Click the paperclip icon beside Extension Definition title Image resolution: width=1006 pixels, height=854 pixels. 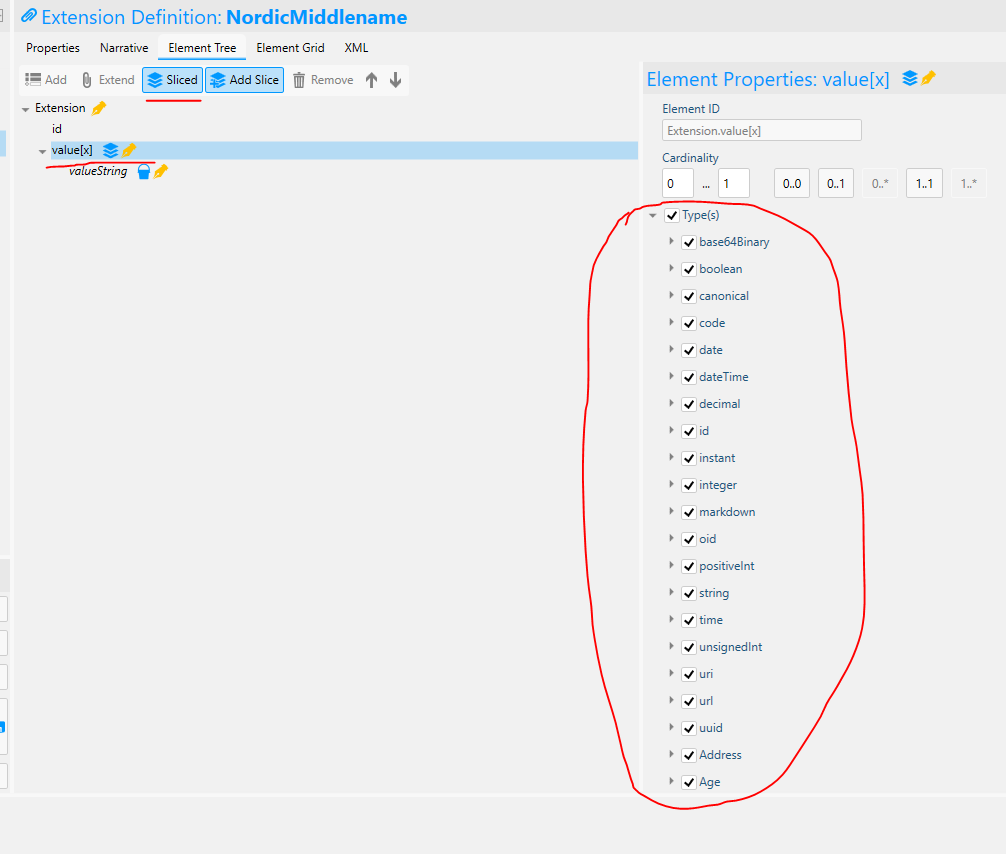(29, 15)
